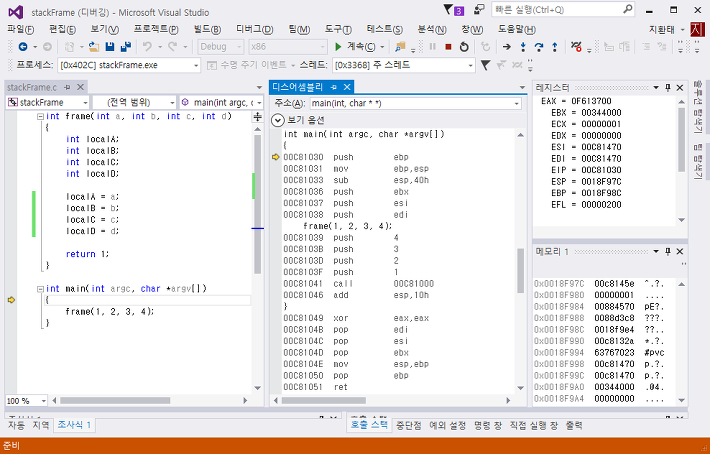Click the disassembly horizontal scrollbar thumb
710x454 pixels.
pos(324,401)
